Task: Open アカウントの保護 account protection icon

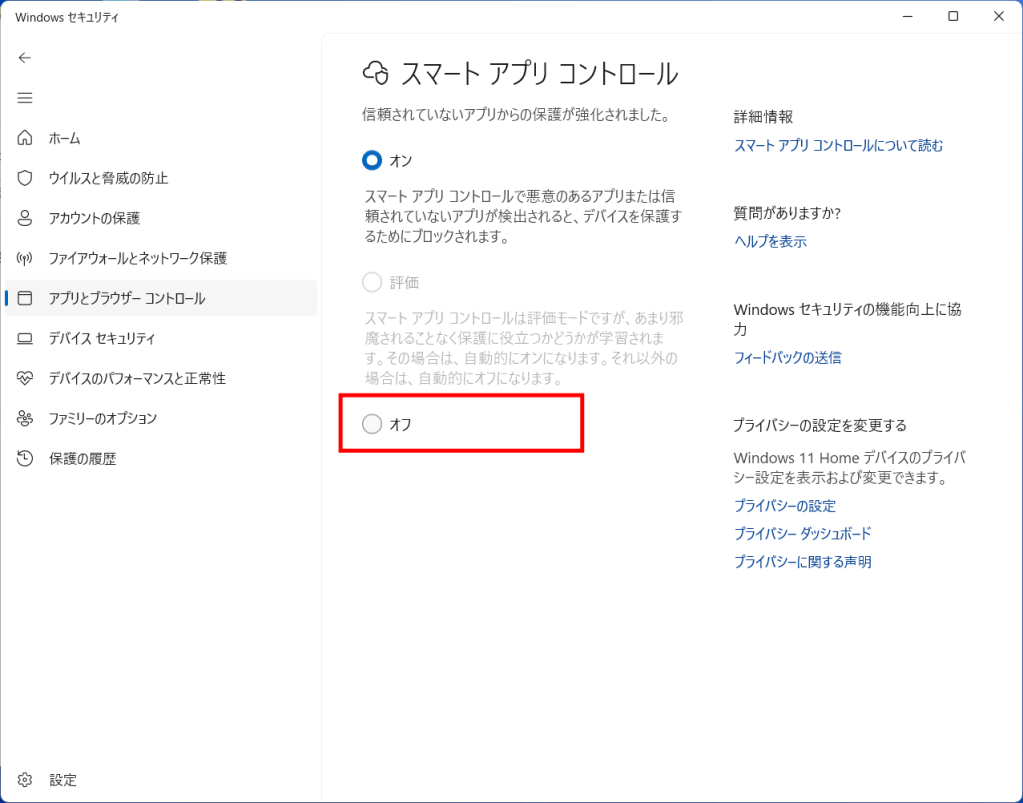Action: coord(25,218)
